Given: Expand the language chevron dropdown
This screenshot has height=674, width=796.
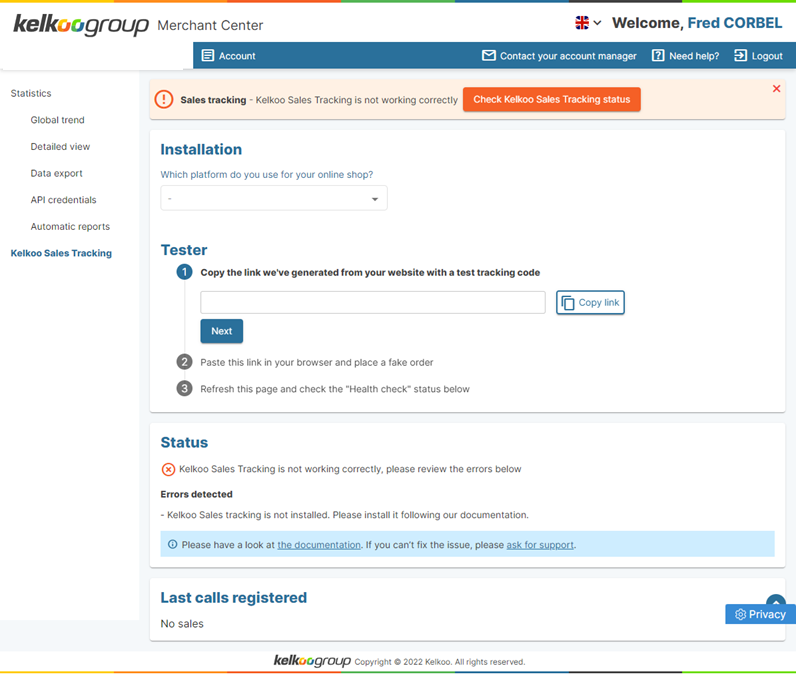Looking at the screenshot, I should tap(598, 23).
